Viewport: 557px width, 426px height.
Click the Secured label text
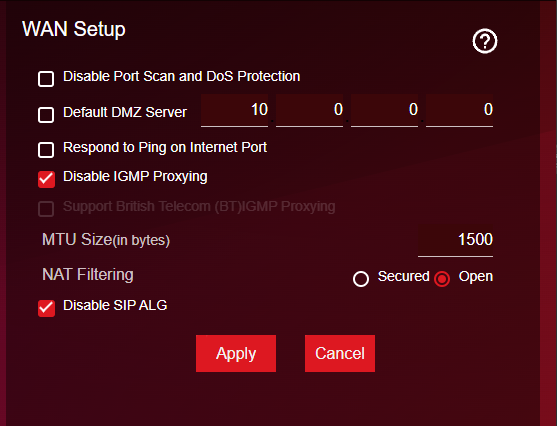[404, 276]
